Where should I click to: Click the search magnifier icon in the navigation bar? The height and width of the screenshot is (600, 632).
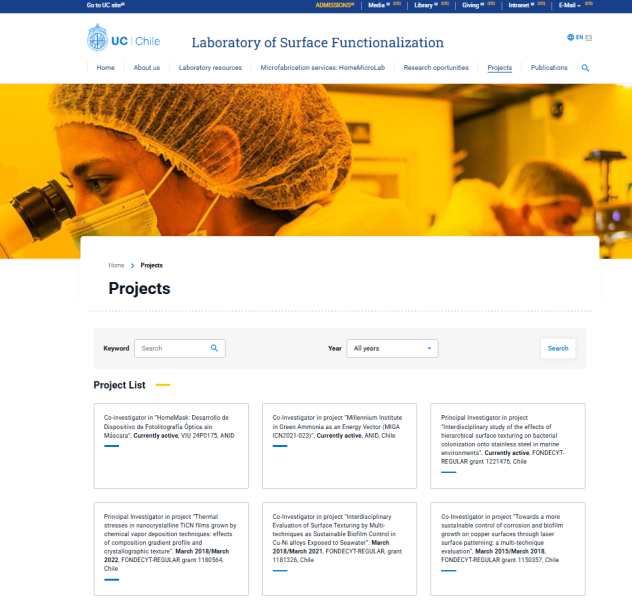pyautogui.click(x=585, y=68)
